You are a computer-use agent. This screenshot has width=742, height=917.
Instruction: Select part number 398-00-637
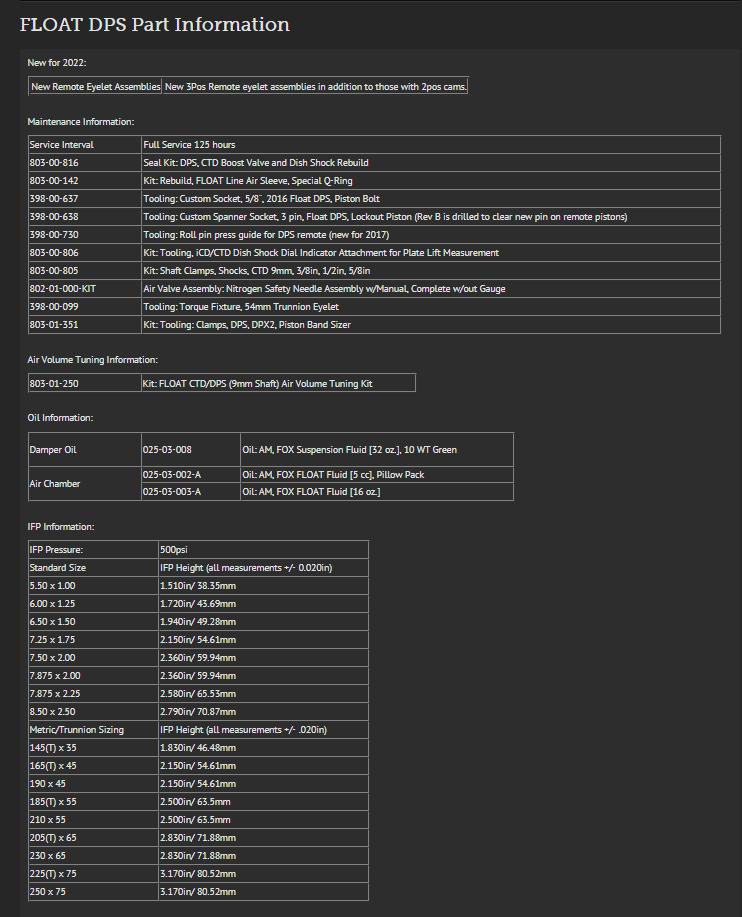54,199
